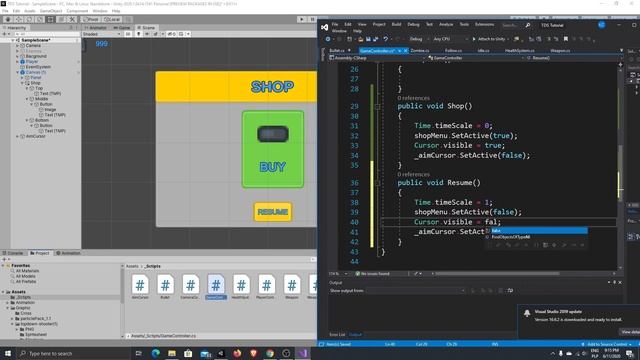Open Component menu in Unity
Image resolution: width=640 pixels, height=360 pixels.
[x=77, y=11]
